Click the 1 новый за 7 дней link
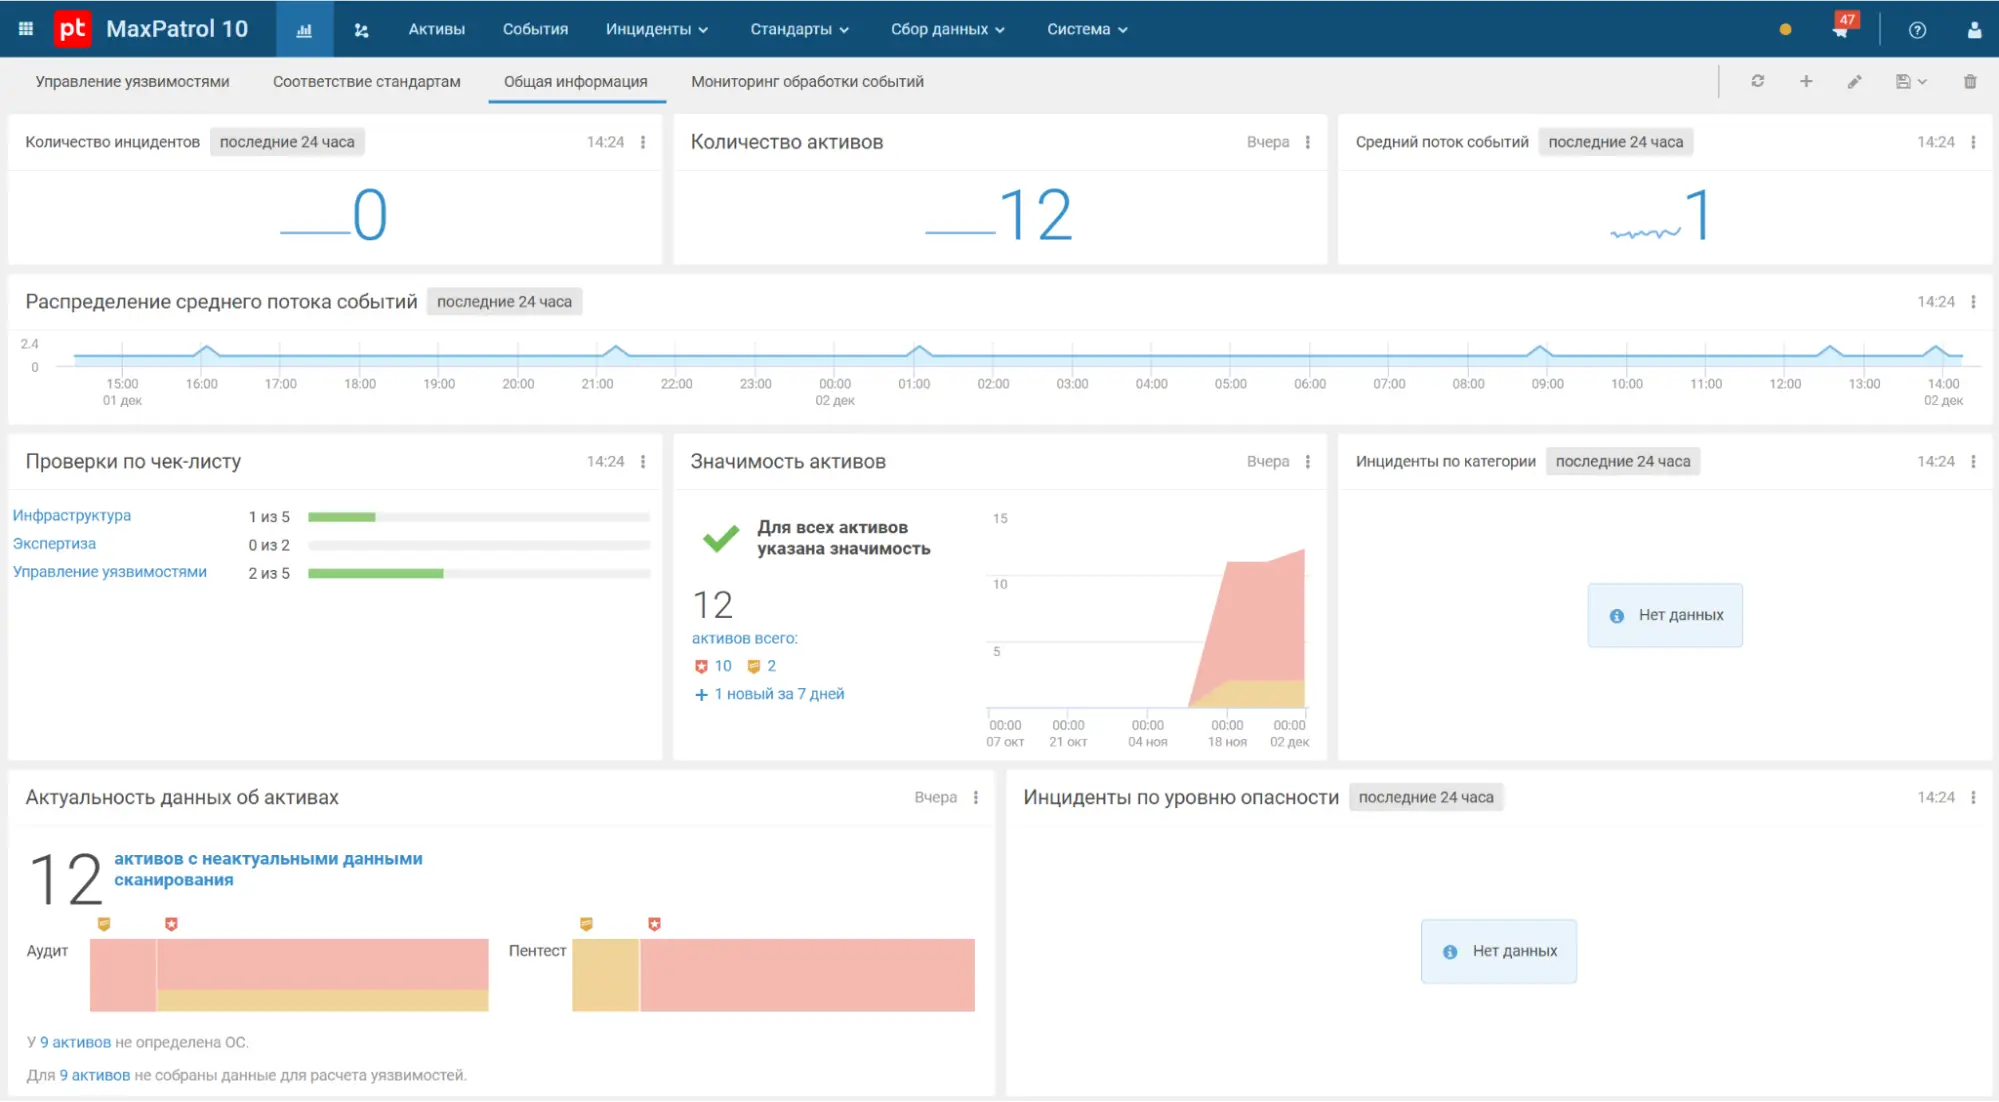 [x=779, y=694]
